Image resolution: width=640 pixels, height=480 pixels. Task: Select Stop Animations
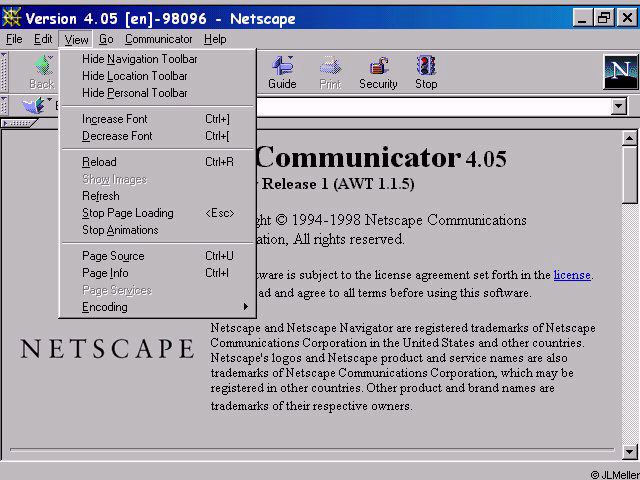(x=158, y=230)
